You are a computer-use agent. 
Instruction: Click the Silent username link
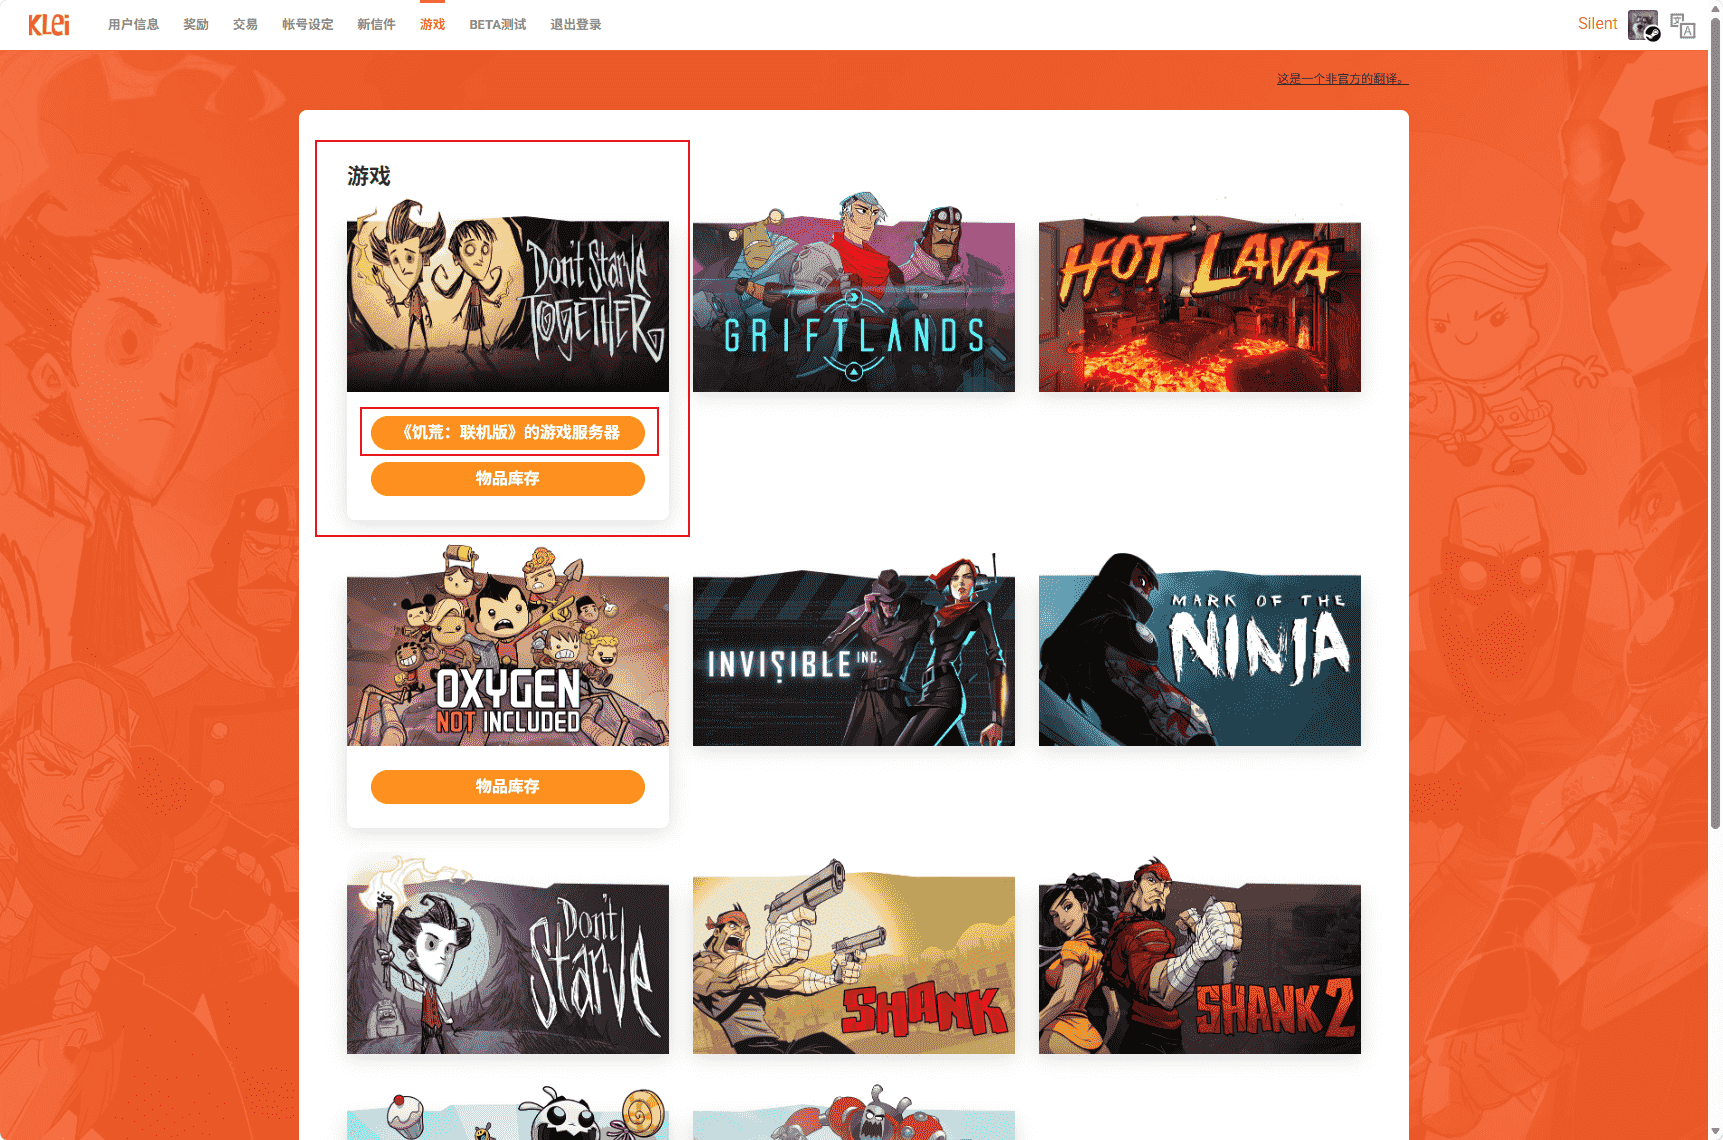coord(1597,24)
